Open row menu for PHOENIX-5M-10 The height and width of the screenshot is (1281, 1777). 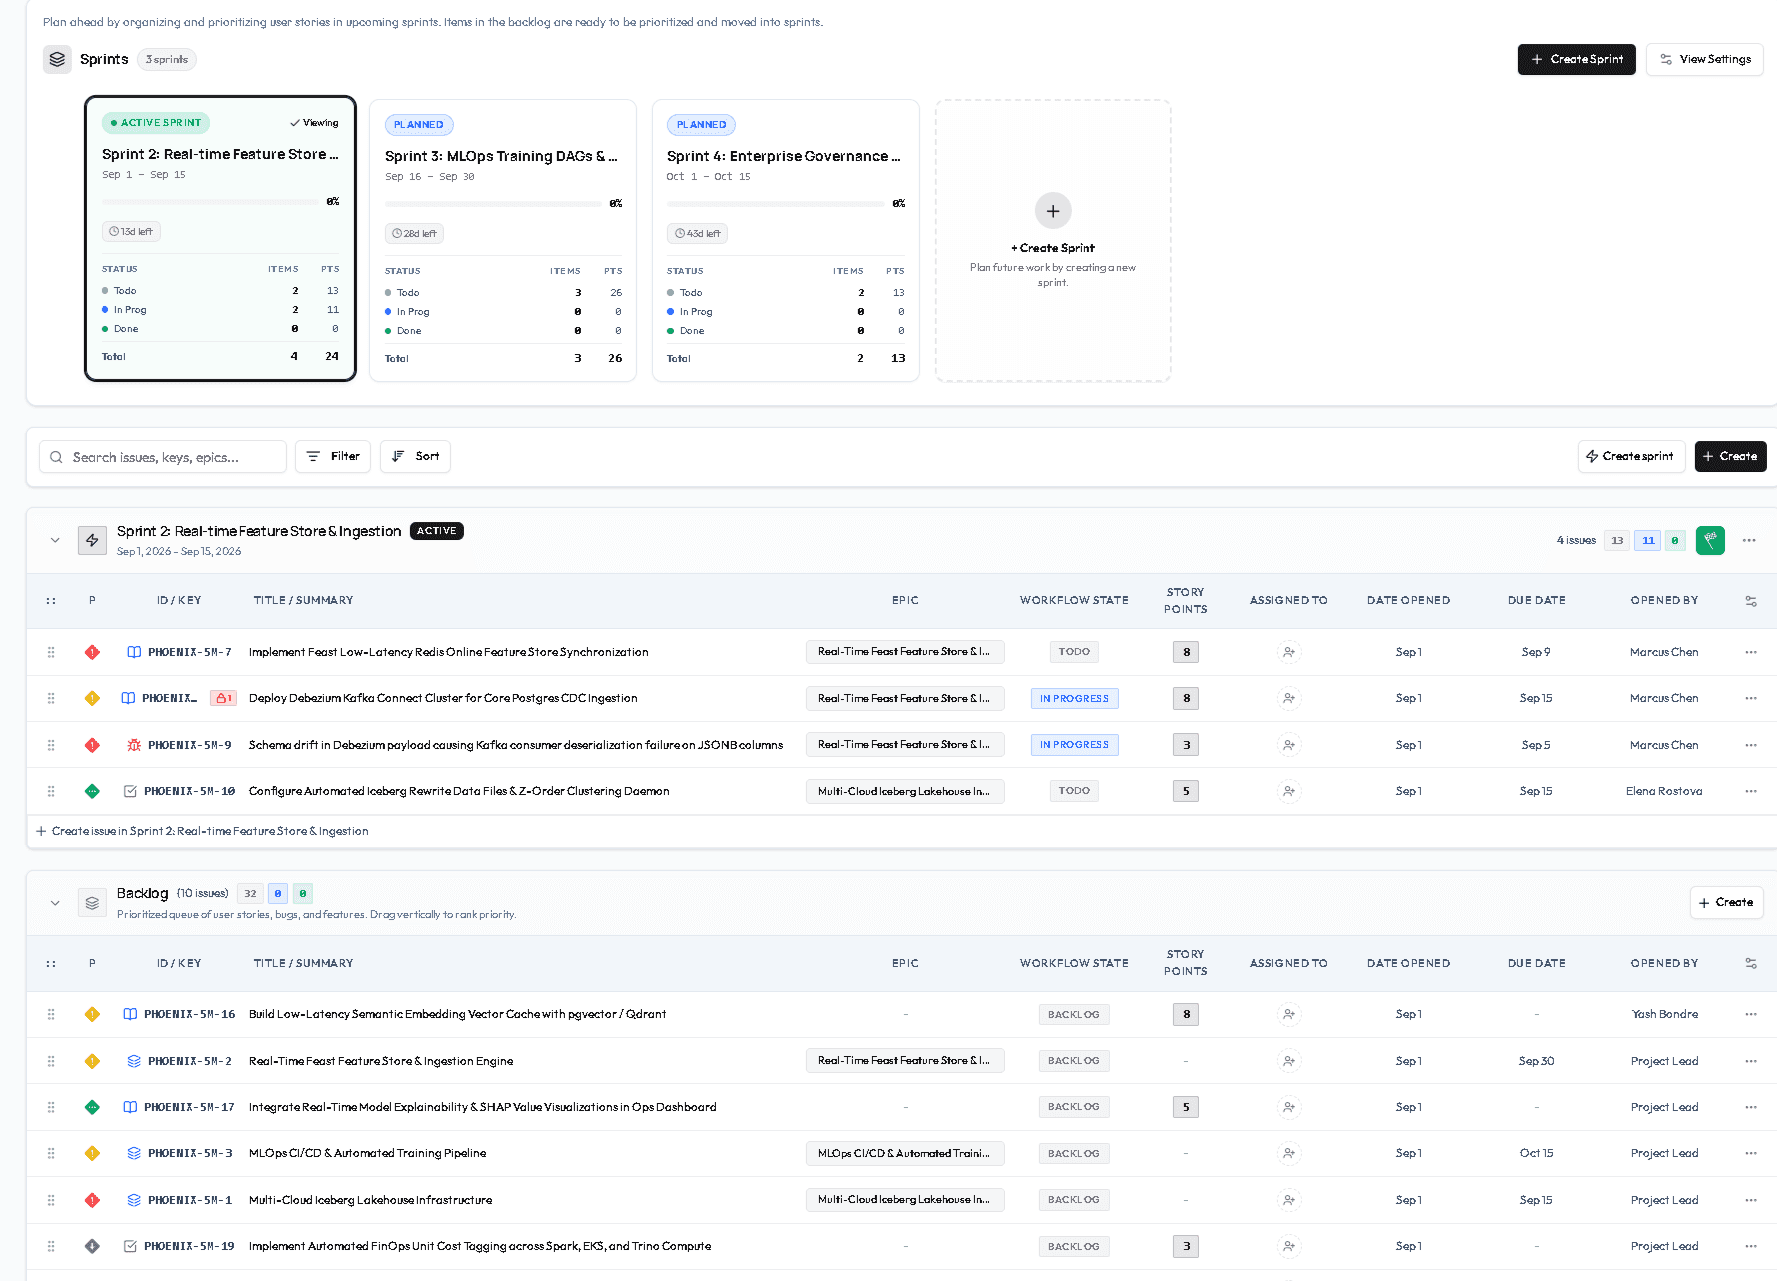tap(1751, 791)
